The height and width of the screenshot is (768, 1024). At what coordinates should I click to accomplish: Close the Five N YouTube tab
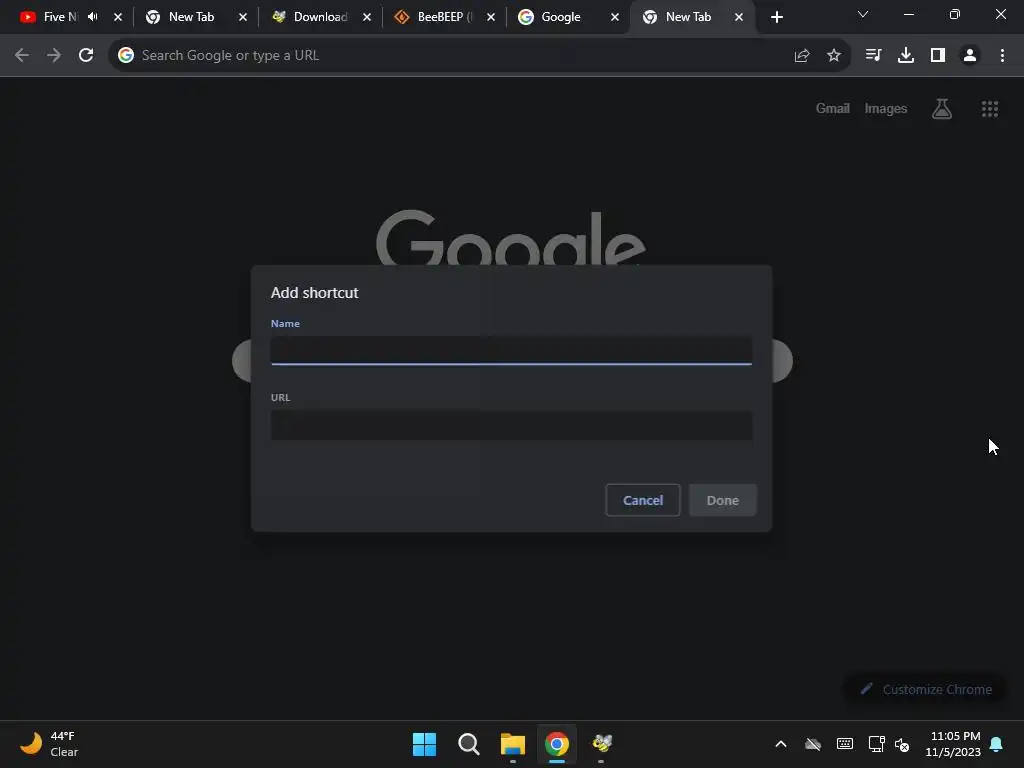(x=118, y=17)
